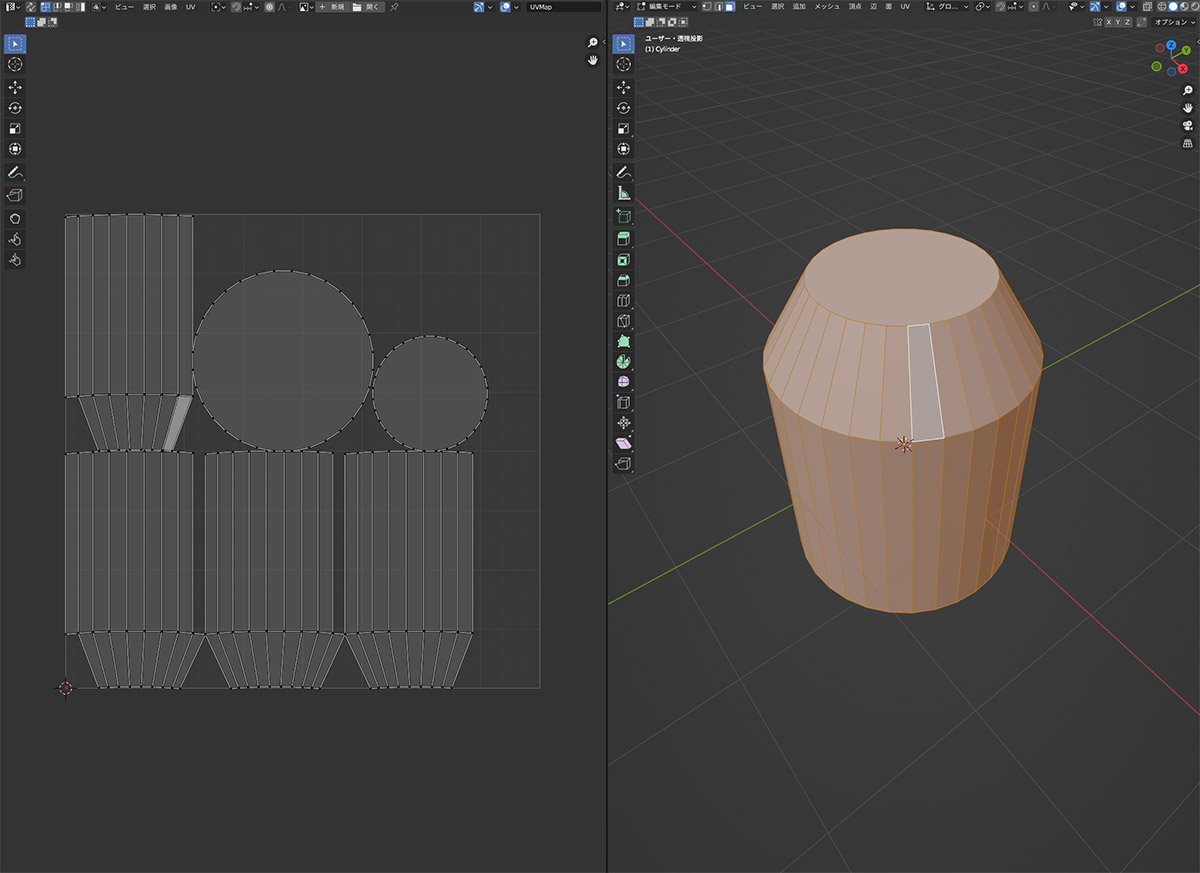Select the Extrude Region tool in 3D viewport

624,238
